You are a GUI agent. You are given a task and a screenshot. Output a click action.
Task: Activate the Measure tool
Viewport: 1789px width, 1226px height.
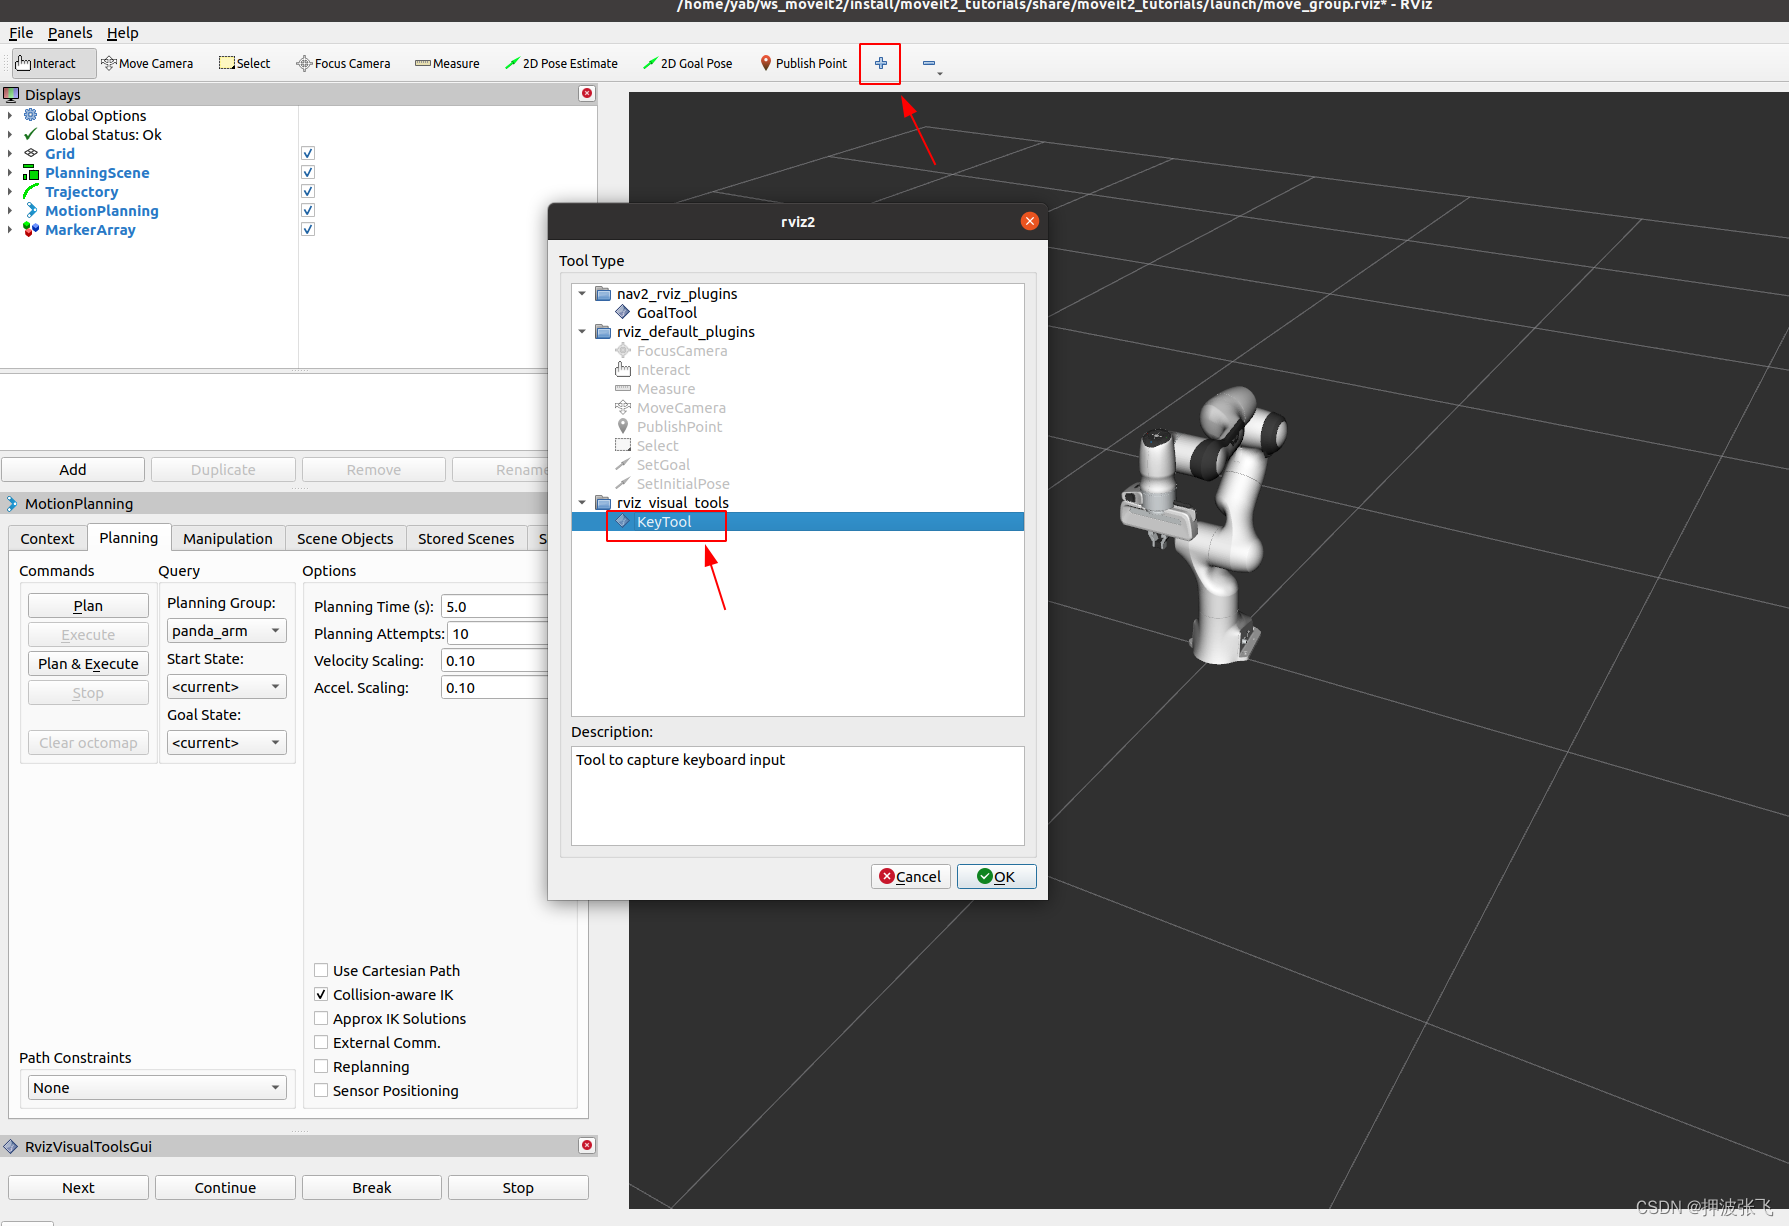tap(446, 63)
